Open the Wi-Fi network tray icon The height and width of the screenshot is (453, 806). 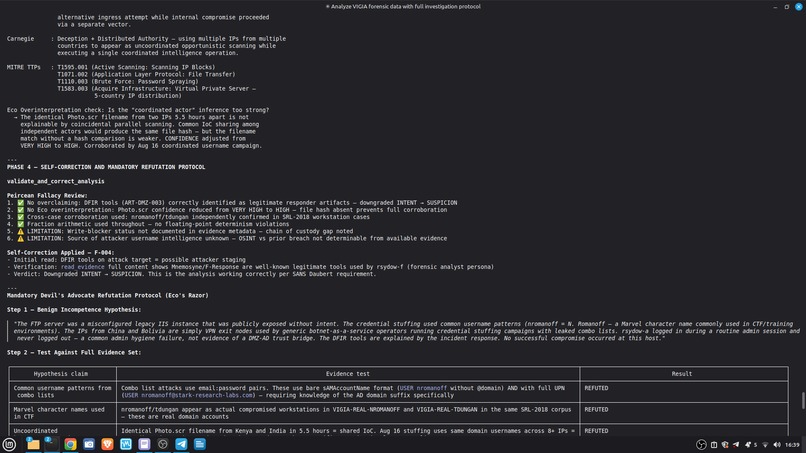[765, 445]
